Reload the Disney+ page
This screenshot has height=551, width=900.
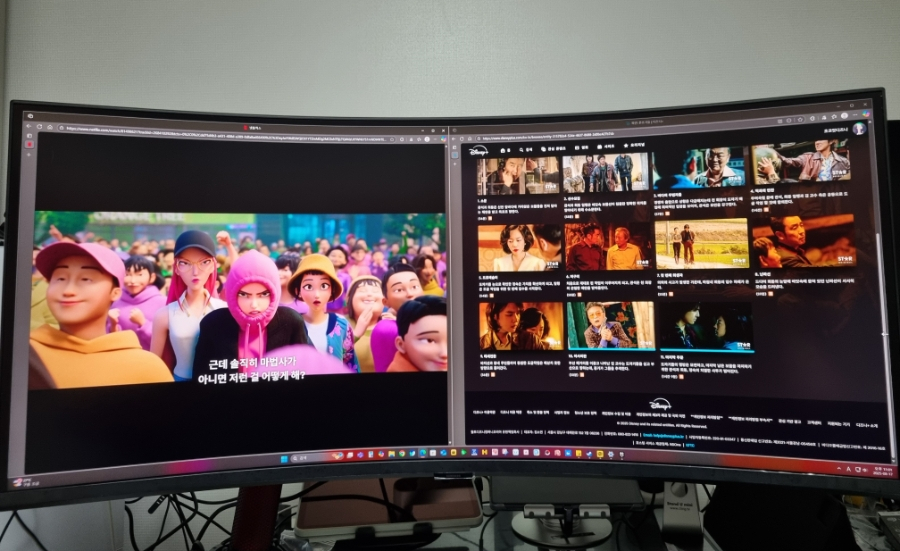461,138
